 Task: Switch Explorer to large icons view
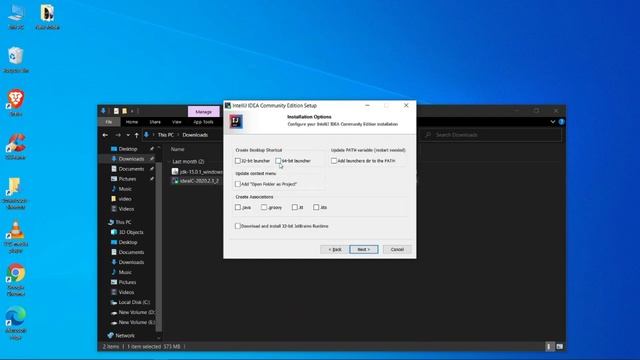tap(560, 347)
